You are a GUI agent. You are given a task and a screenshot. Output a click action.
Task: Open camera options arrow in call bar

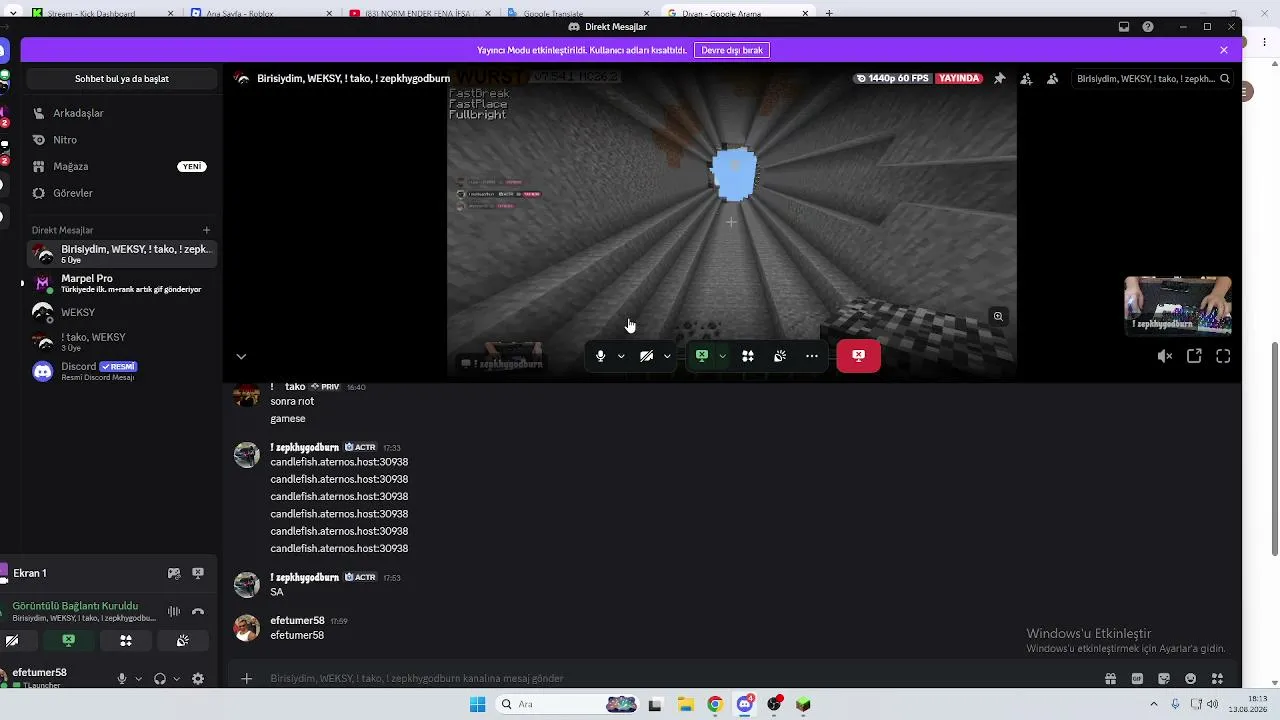click(667, 356)
